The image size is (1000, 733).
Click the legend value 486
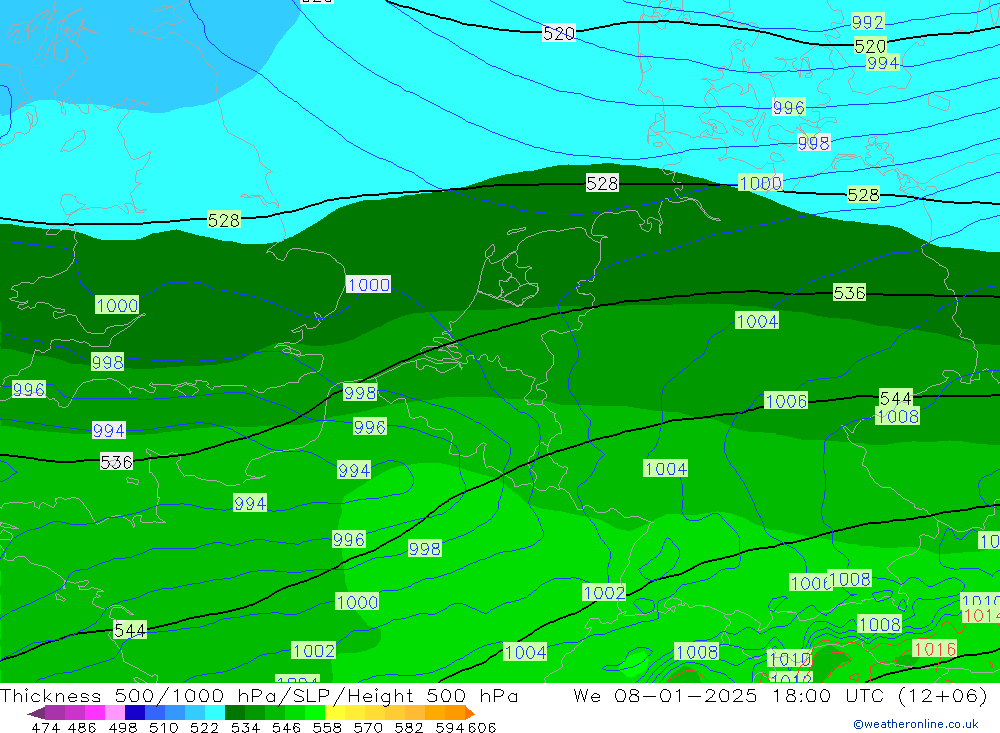pos(82,727)
